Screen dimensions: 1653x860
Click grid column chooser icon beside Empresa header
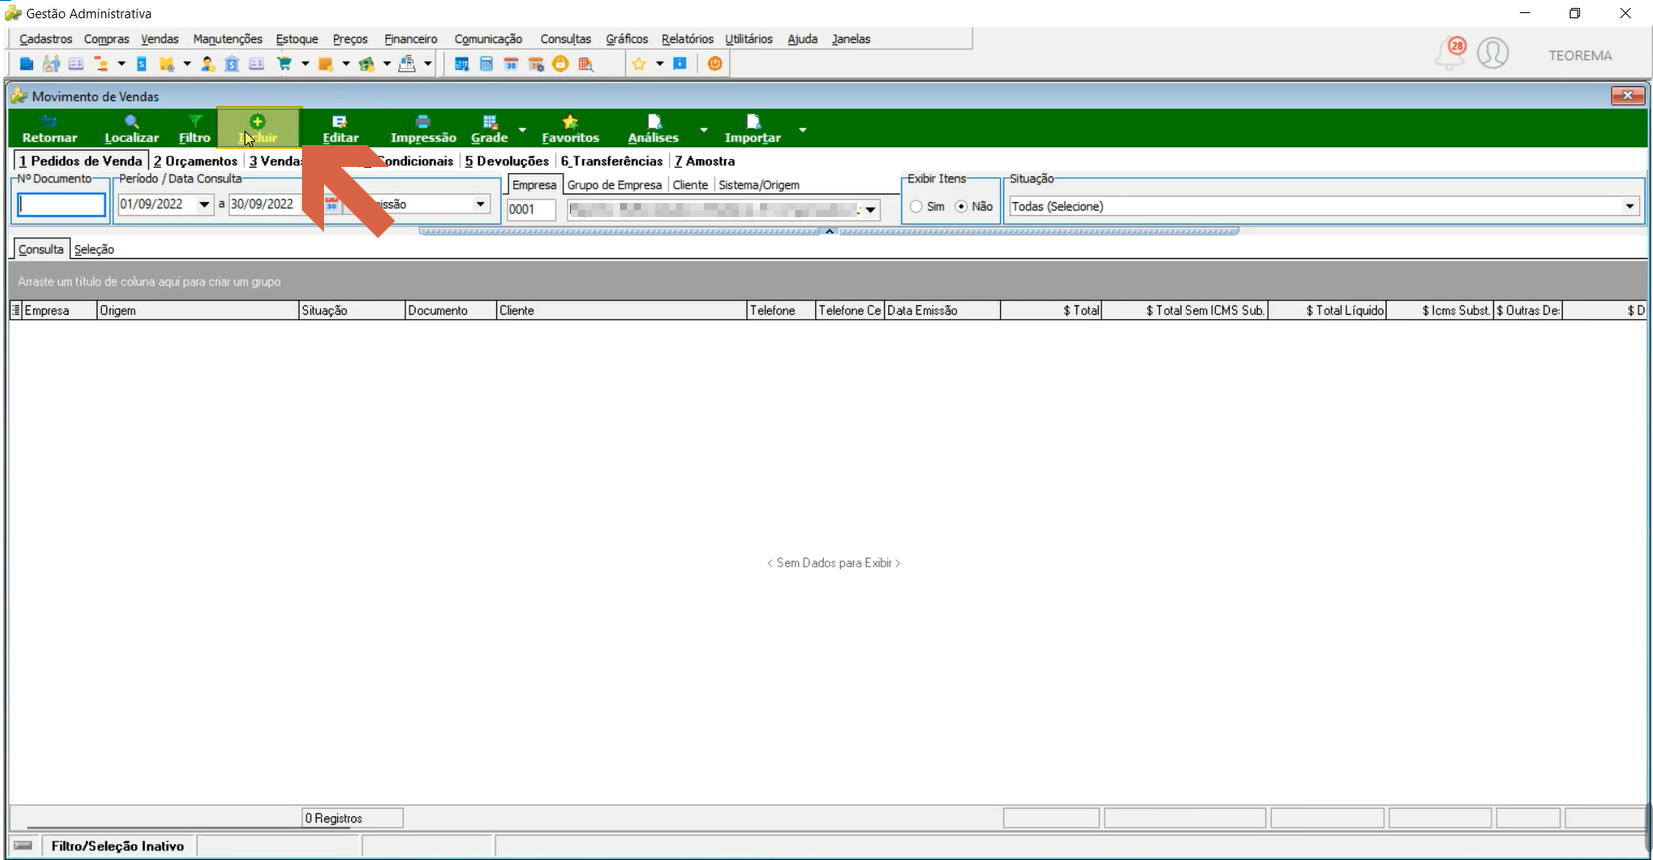tap(16, 311)
